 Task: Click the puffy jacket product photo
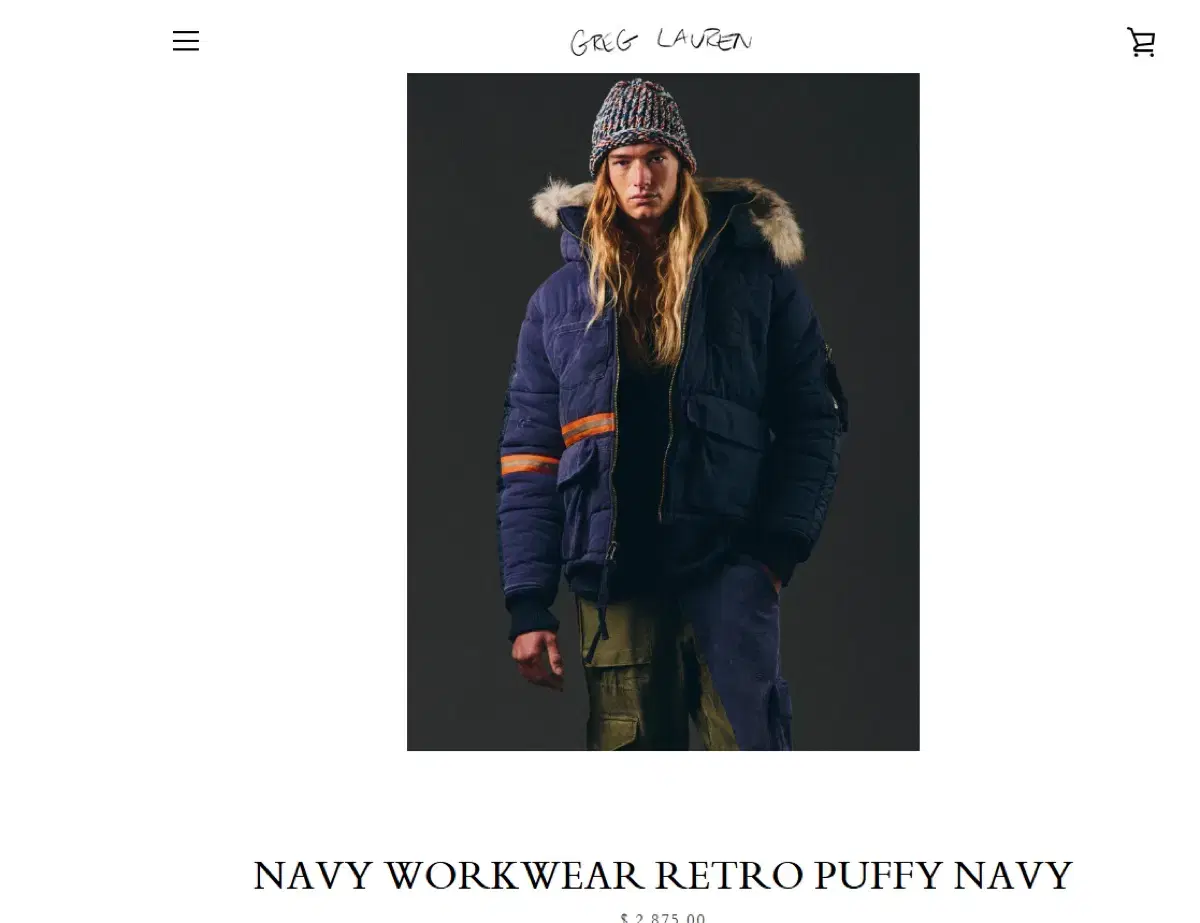tap(663, 412)
